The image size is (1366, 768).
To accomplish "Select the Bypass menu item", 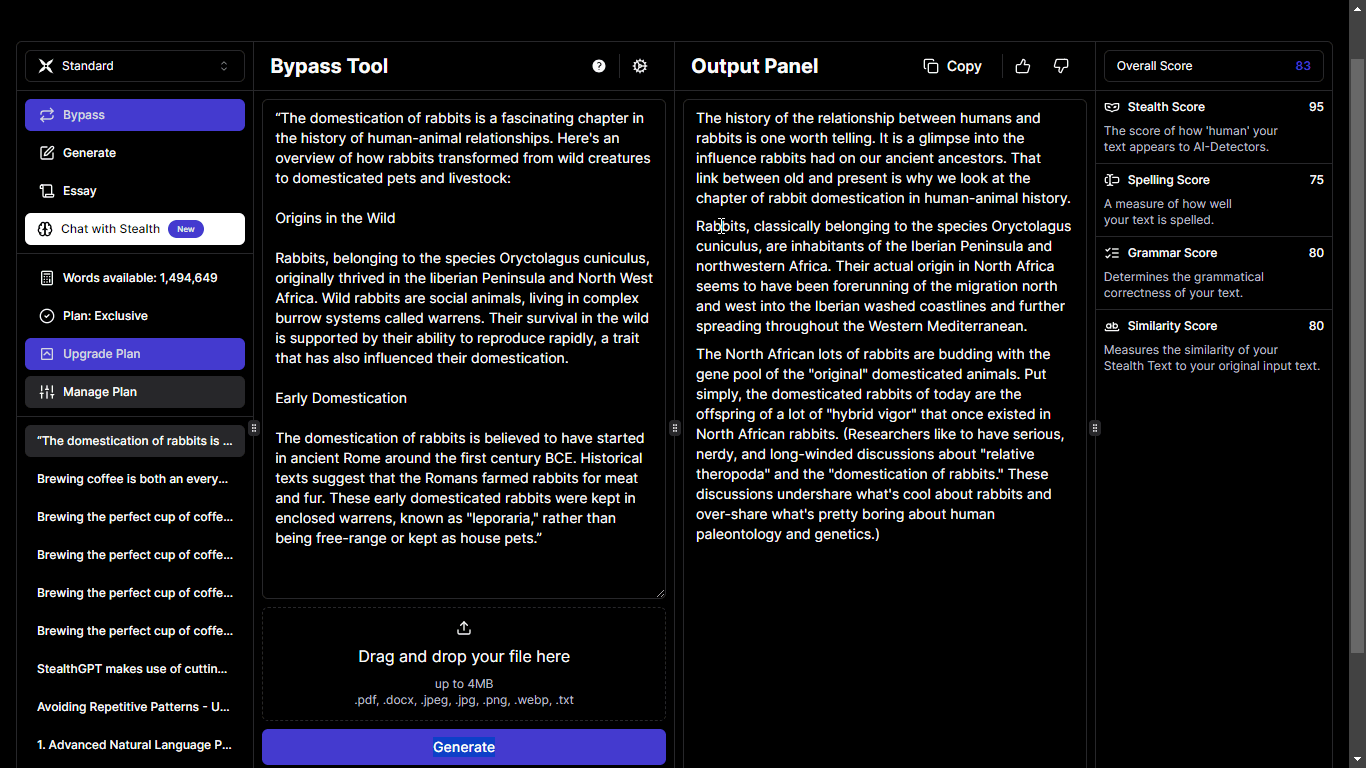I will (135, 115).
